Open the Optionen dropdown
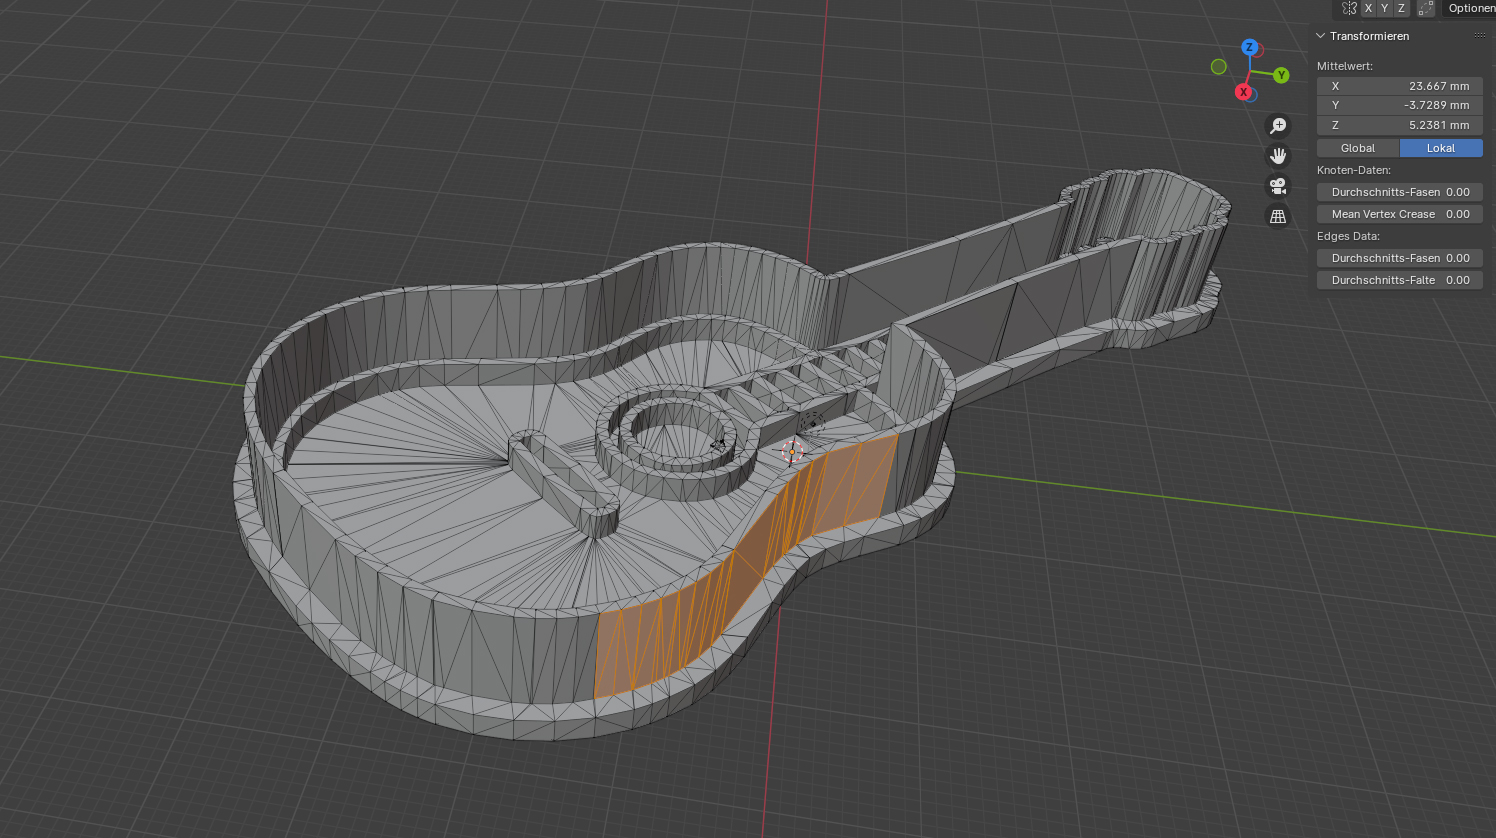The width and height of the screenshot is (1496, 838). [x=1471, y=8]
